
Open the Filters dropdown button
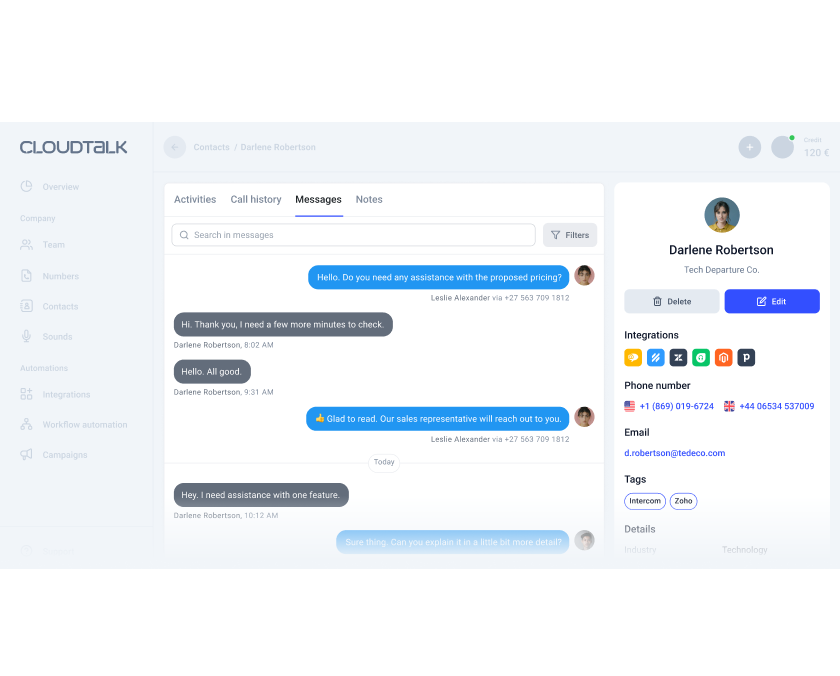(569, 235)
